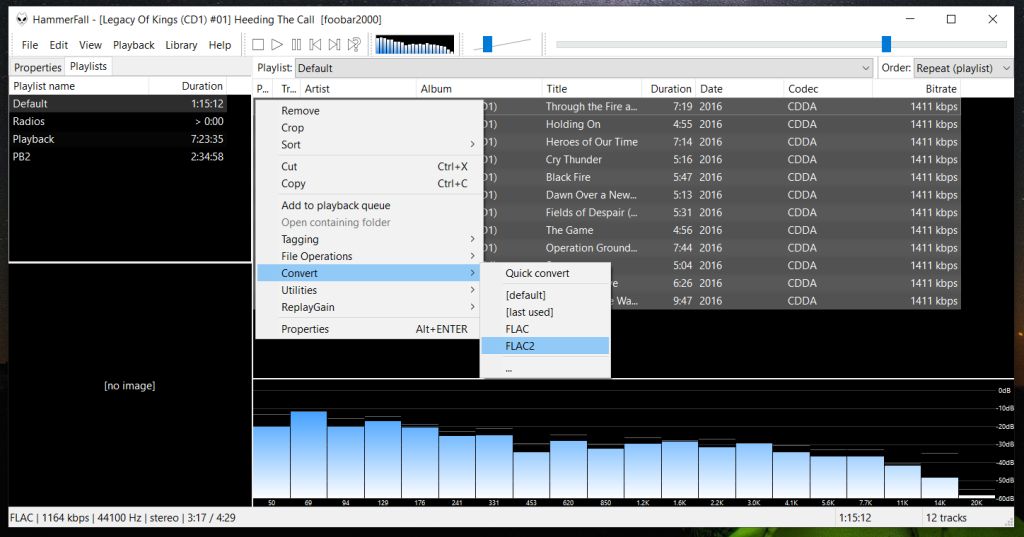Sort by the Bitrate column header
Image resolution: width=1024 pixels, height=537 pixels.
916,89
